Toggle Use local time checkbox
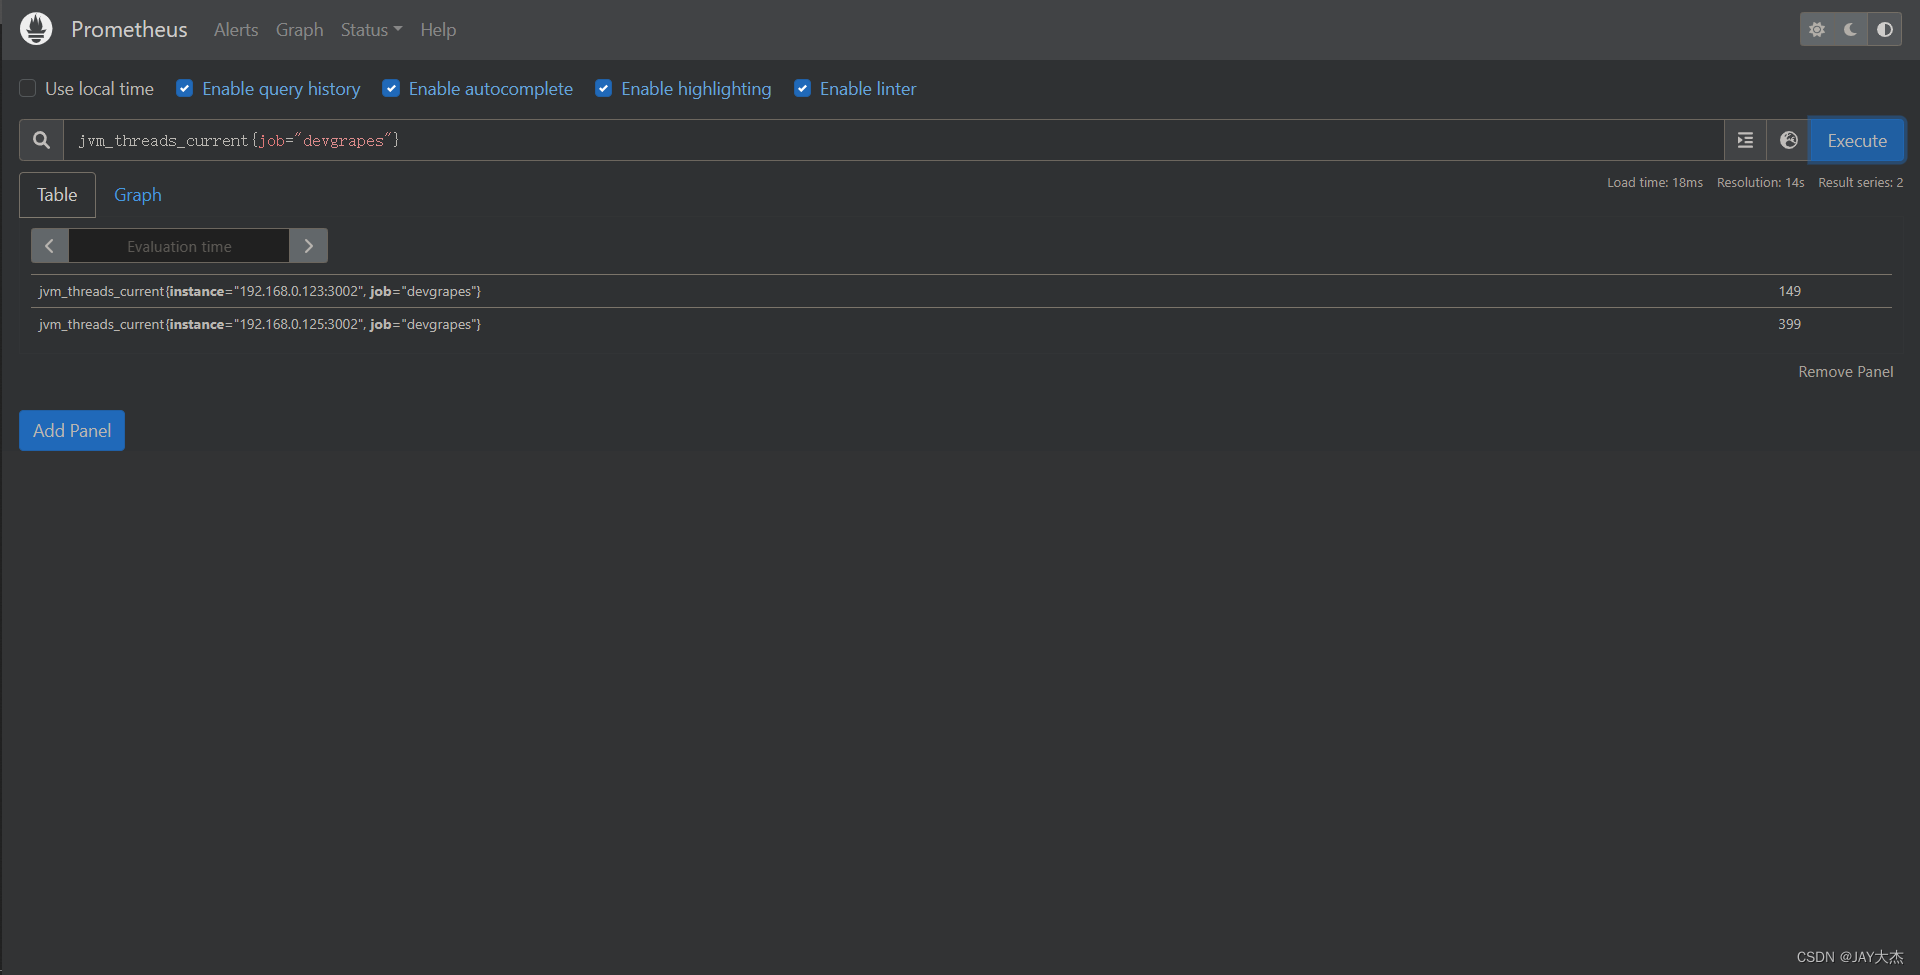The image size is (1920, 975). tap(28, 88)
